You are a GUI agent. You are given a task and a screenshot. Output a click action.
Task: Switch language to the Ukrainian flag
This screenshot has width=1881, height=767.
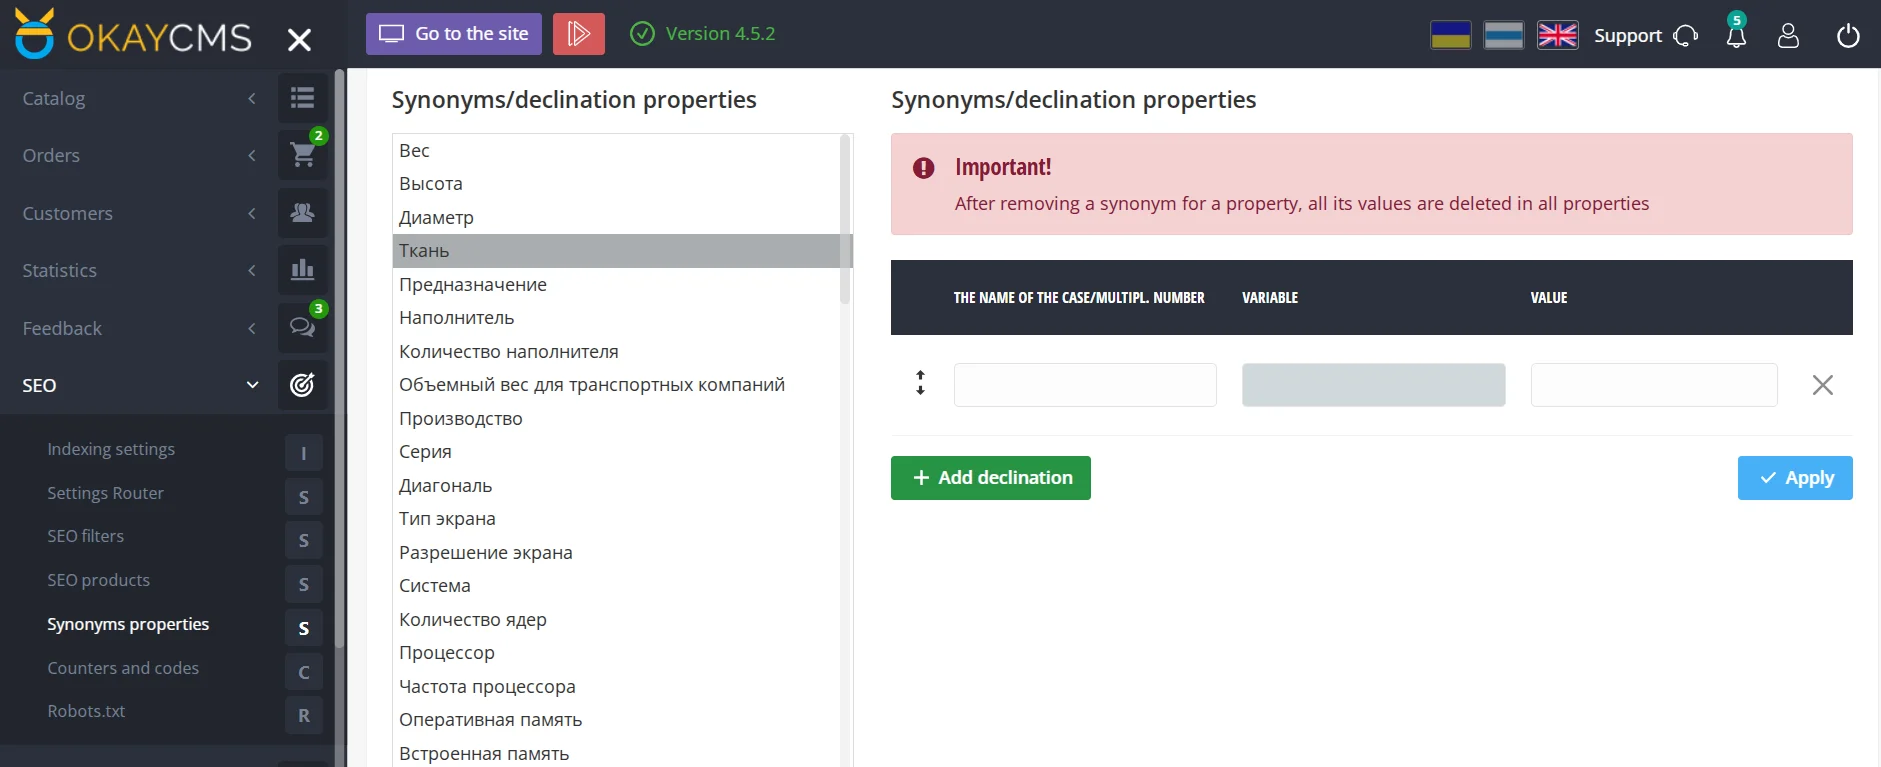(x=1450, y=35)
